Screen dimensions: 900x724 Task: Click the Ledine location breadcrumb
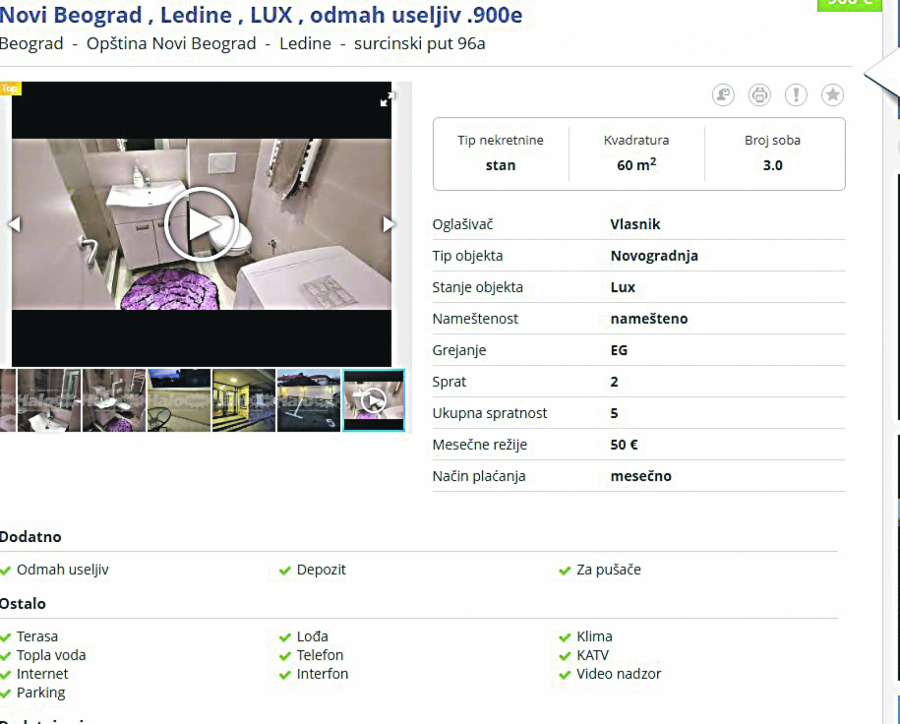coord(305,44)
